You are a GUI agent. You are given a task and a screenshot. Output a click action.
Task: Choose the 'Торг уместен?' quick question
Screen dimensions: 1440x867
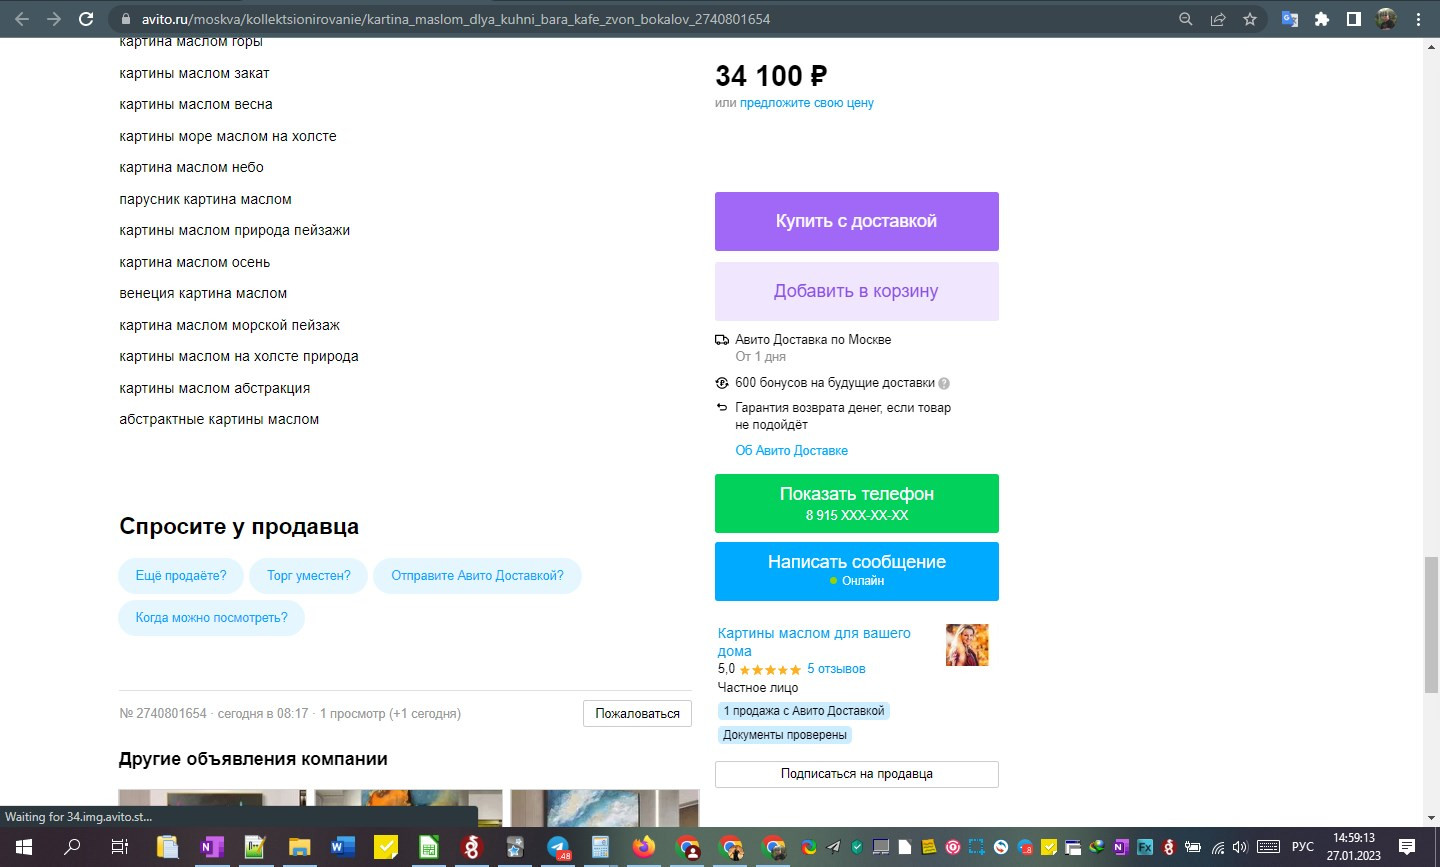309,576
